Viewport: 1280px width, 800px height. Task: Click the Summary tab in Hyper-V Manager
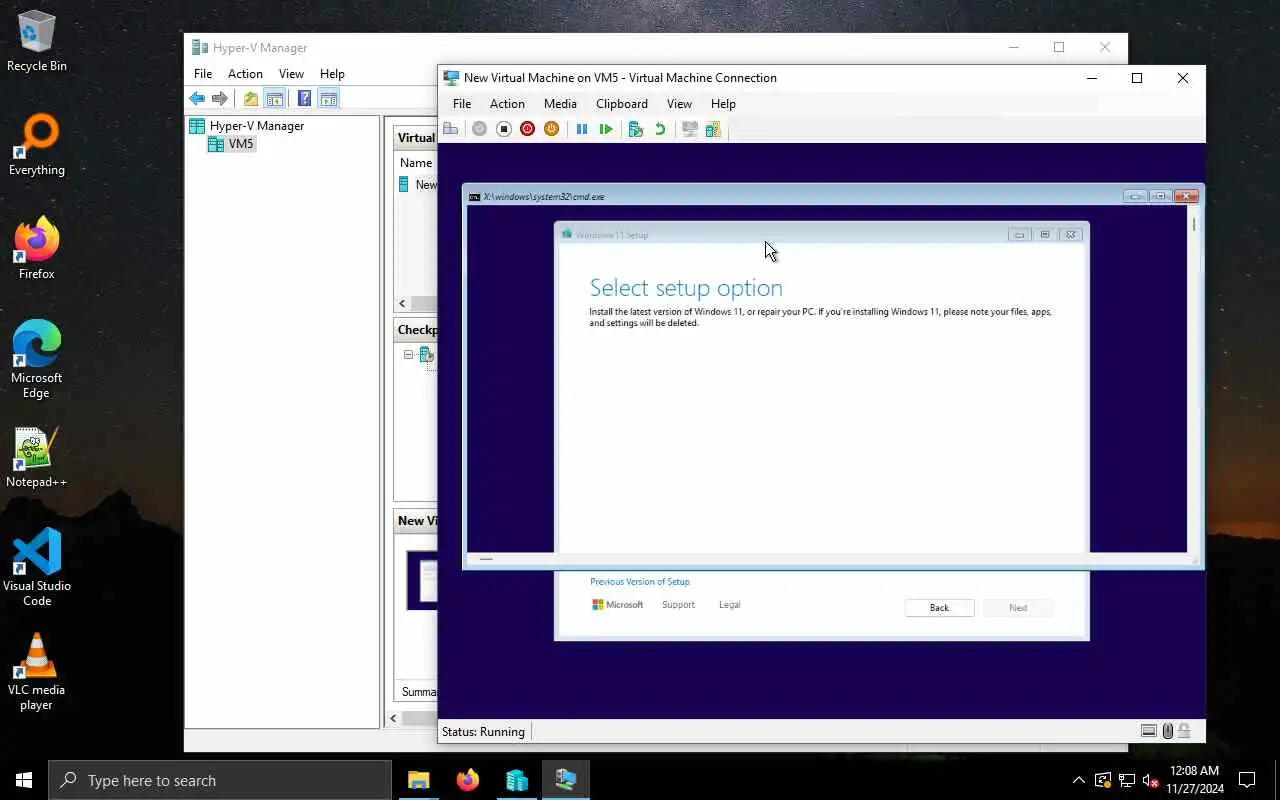tap(419, 692)
